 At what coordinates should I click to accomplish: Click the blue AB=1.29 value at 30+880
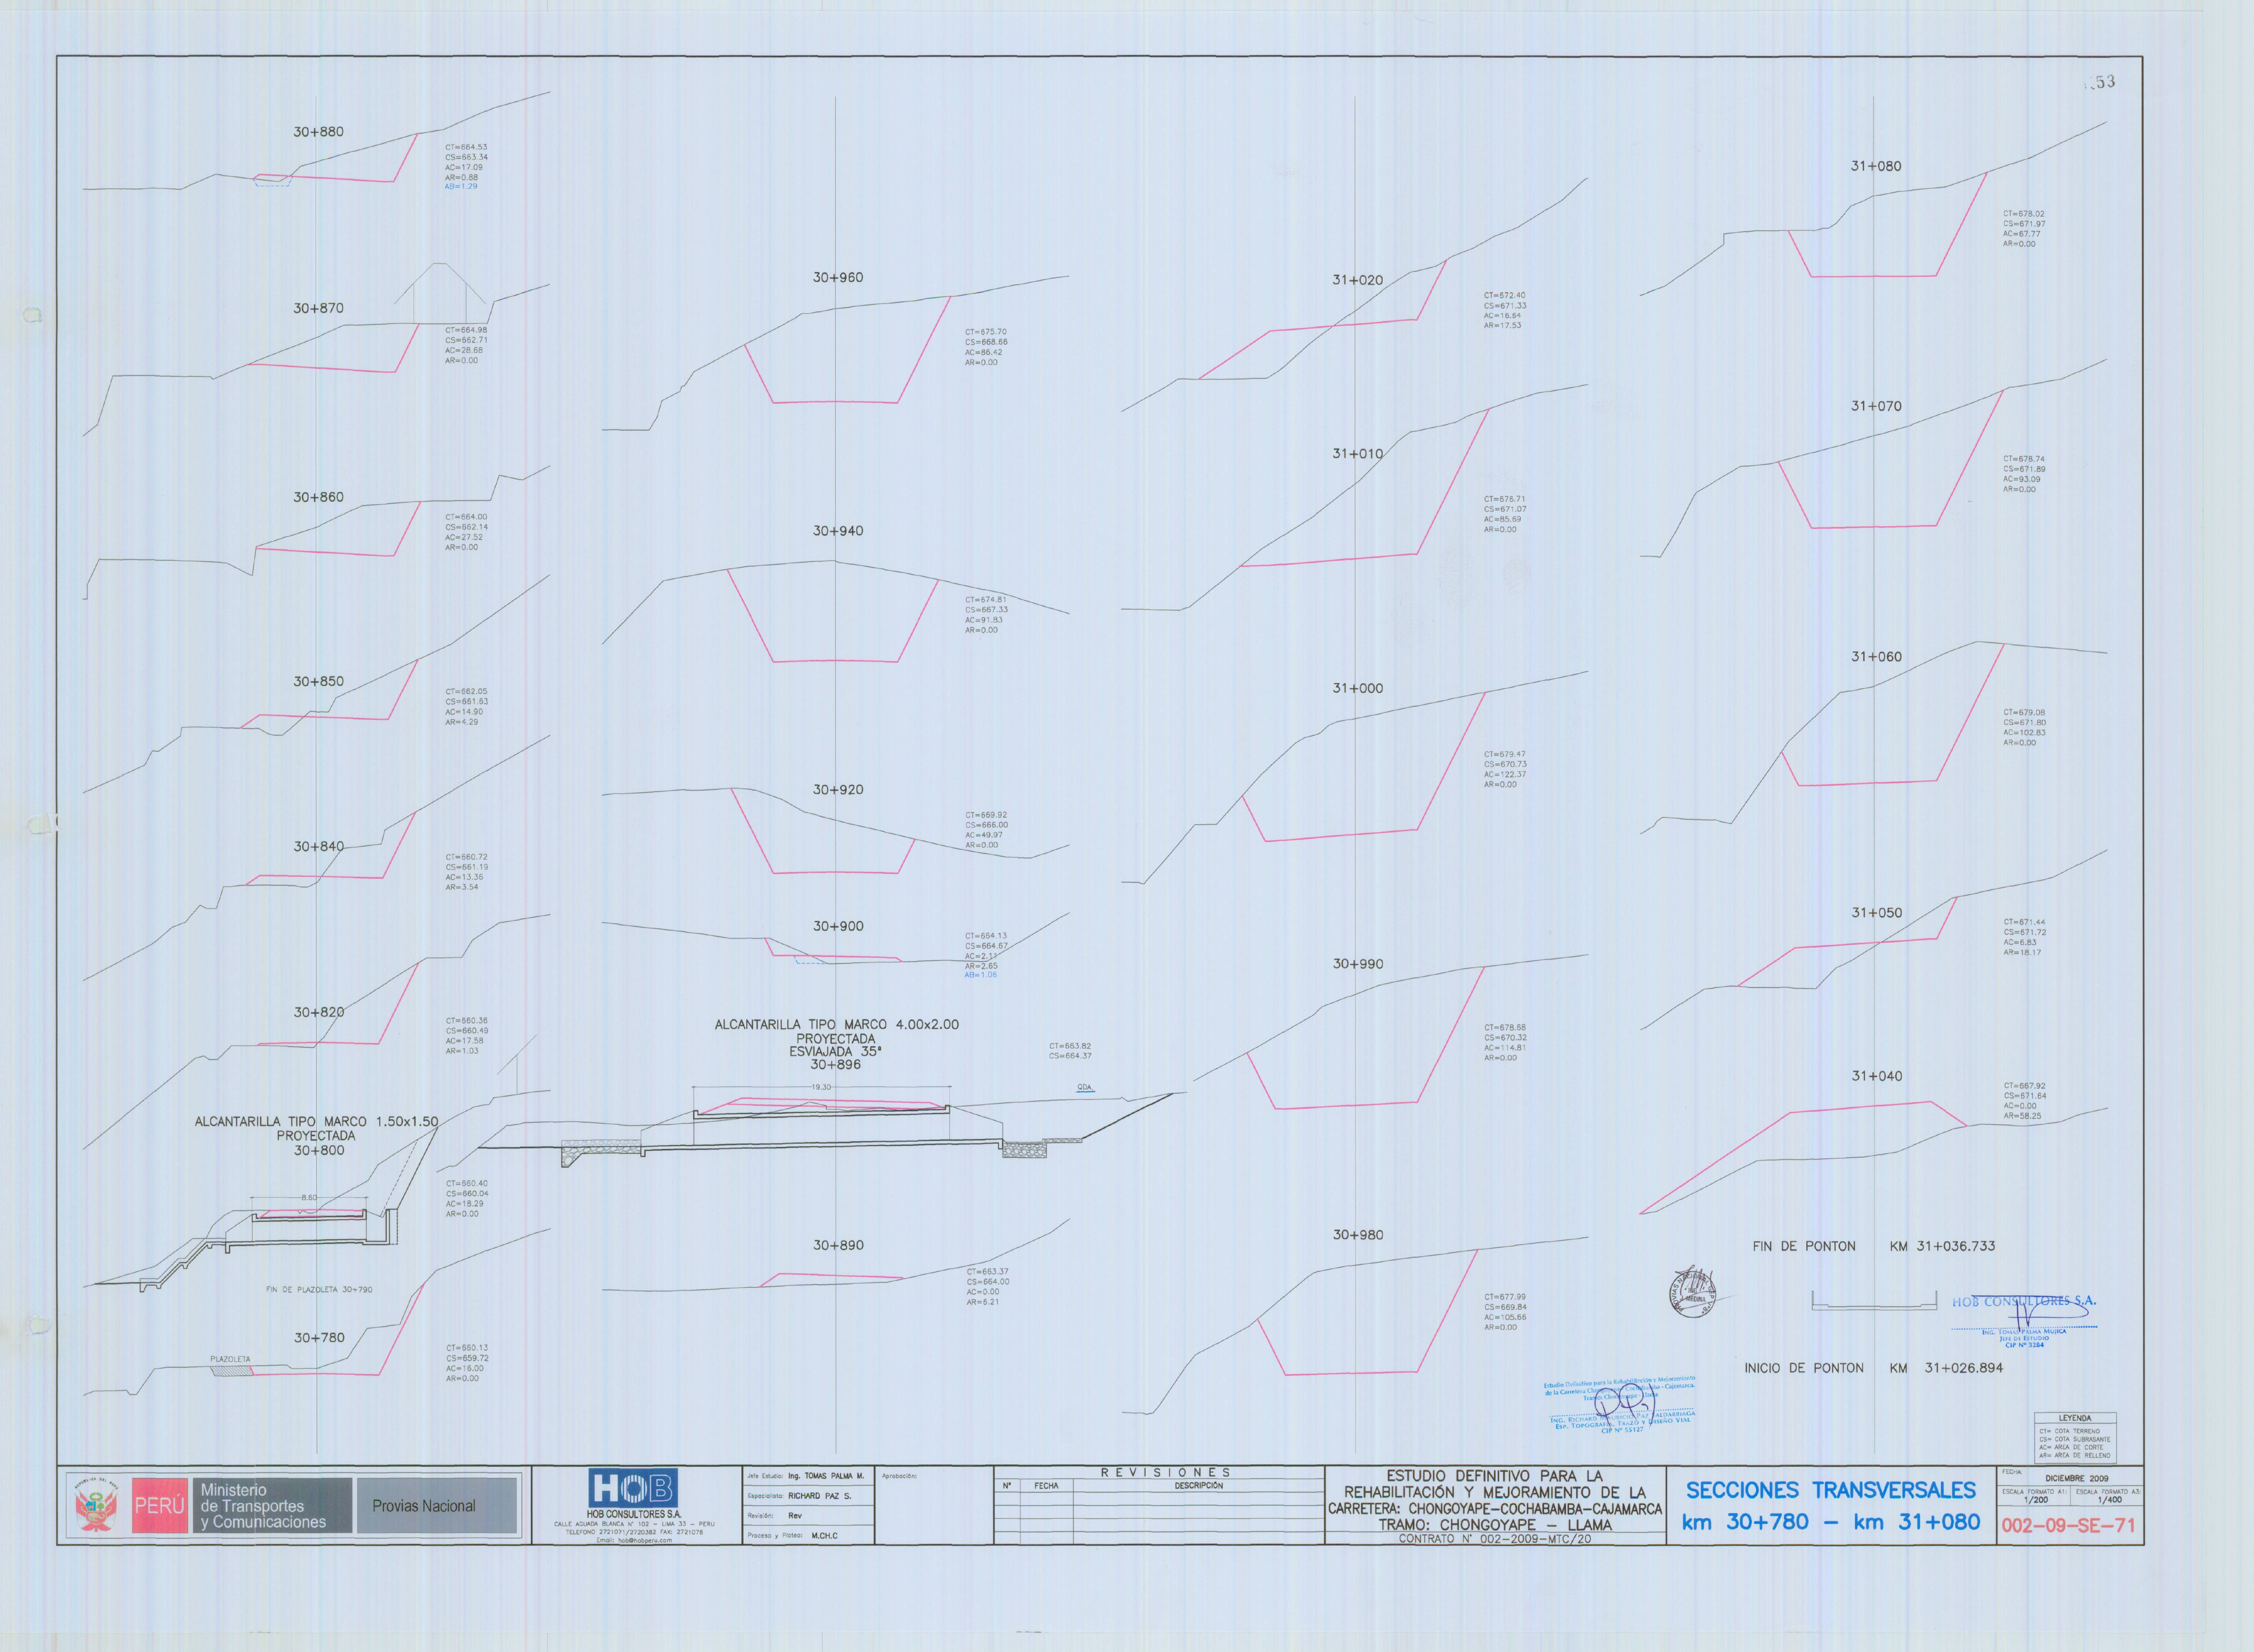point(461,187)
